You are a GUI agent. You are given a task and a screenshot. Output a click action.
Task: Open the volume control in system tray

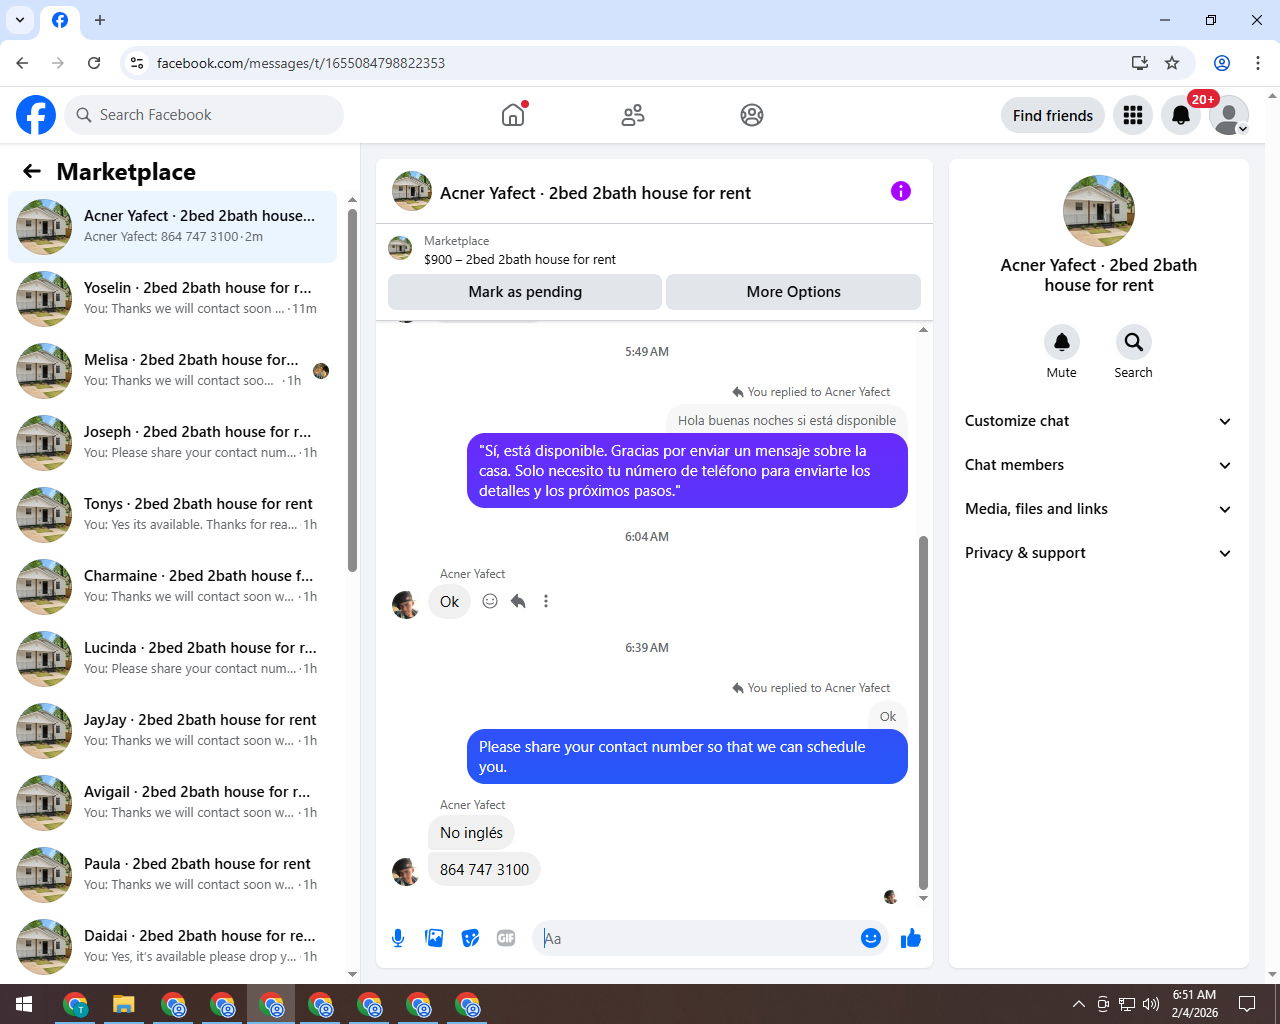[x=1151, y=1004]
